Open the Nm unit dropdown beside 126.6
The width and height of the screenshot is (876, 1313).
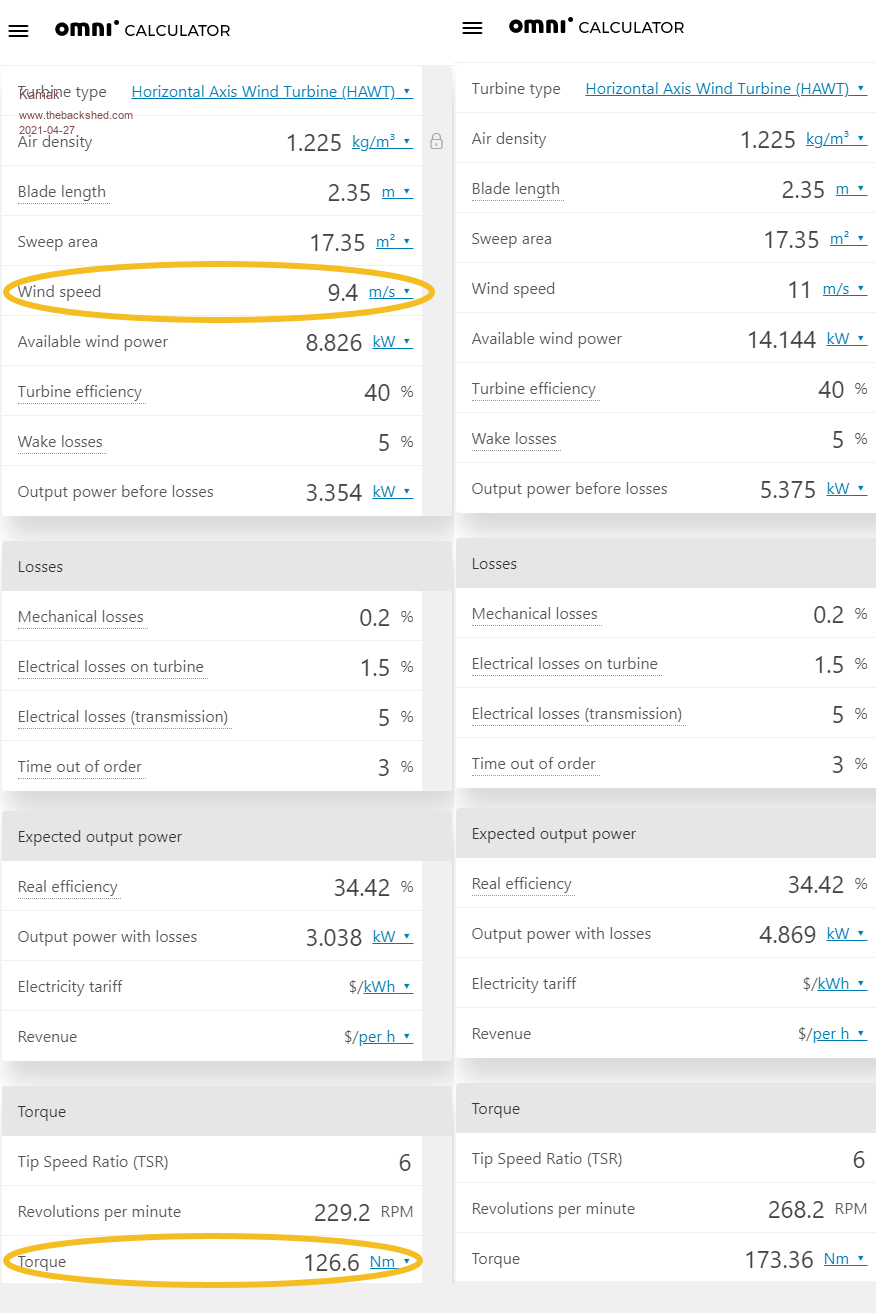[x=390, y=1262]
